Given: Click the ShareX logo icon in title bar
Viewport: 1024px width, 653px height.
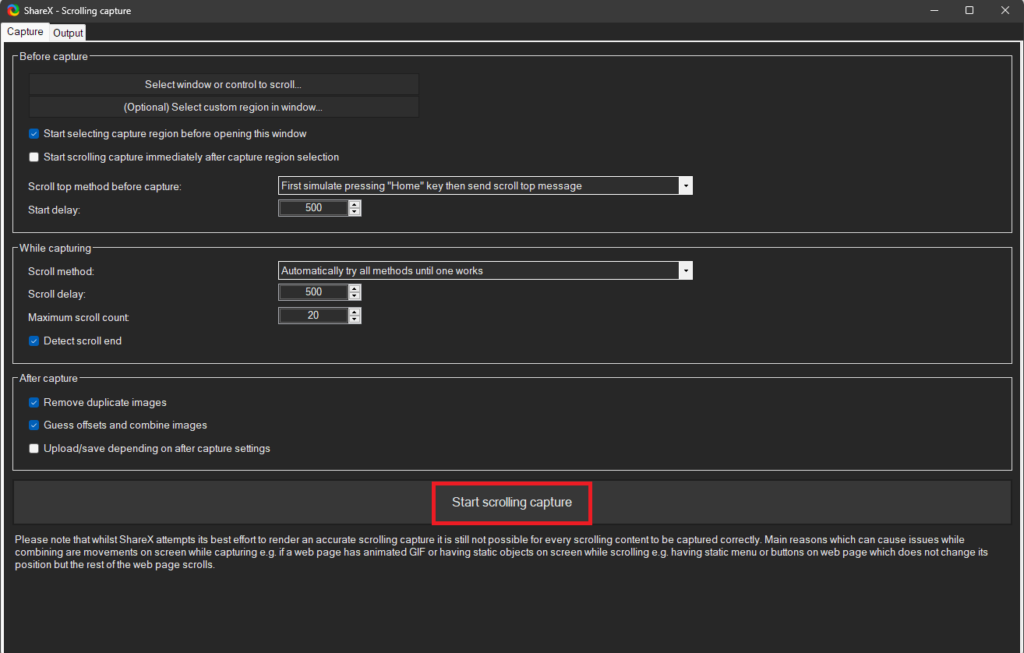Looking at the screenshot, I should tap(12, 10).
